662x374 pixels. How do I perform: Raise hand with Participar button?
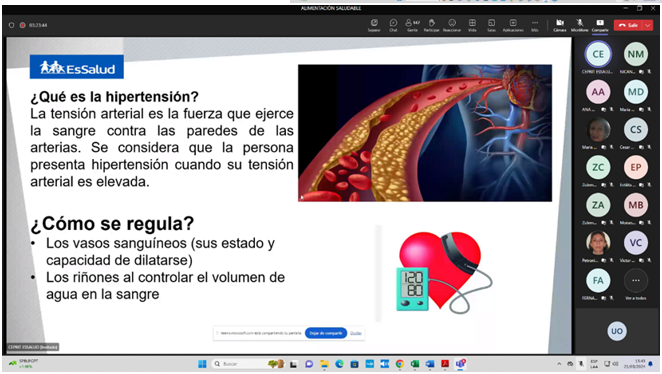pyautogui.click(x=431, y=25)
